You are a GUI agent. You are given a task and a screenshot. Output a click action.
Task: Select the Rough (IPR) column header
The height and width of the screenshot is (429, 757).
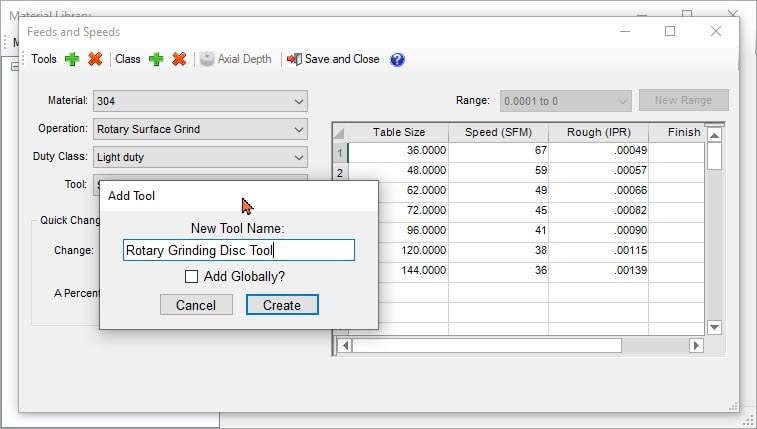click(598, 132)
